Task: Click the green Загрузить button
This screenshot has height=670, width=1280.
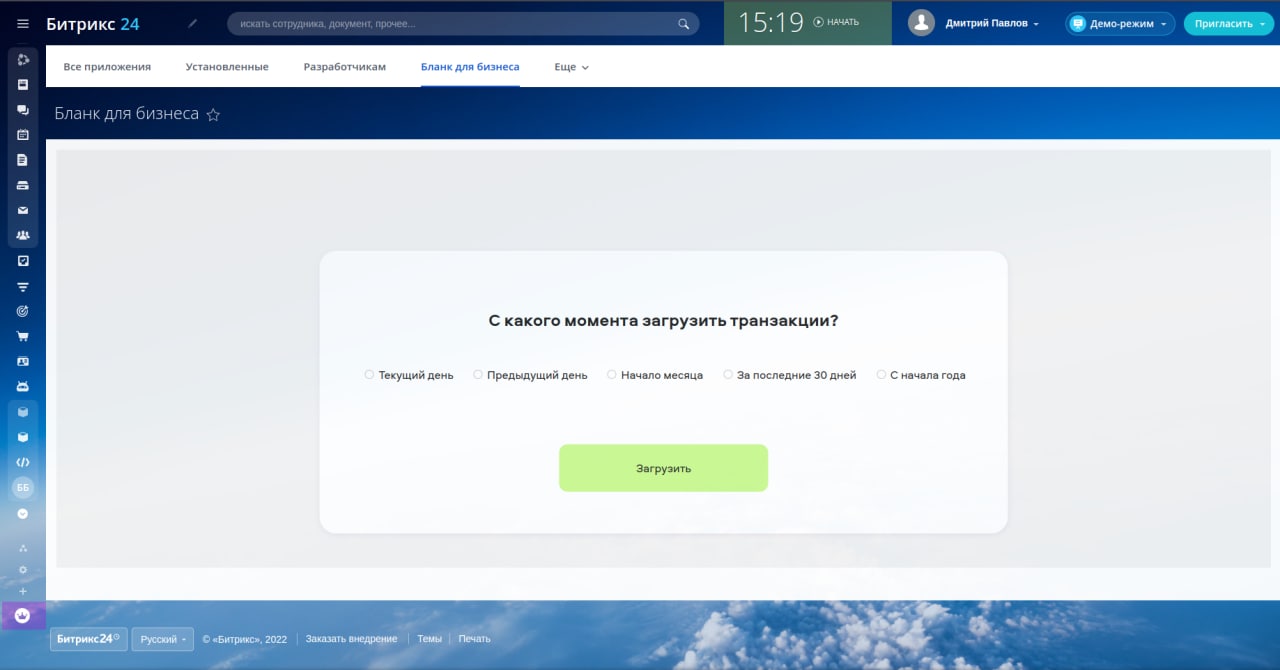Action: point(663,468)
